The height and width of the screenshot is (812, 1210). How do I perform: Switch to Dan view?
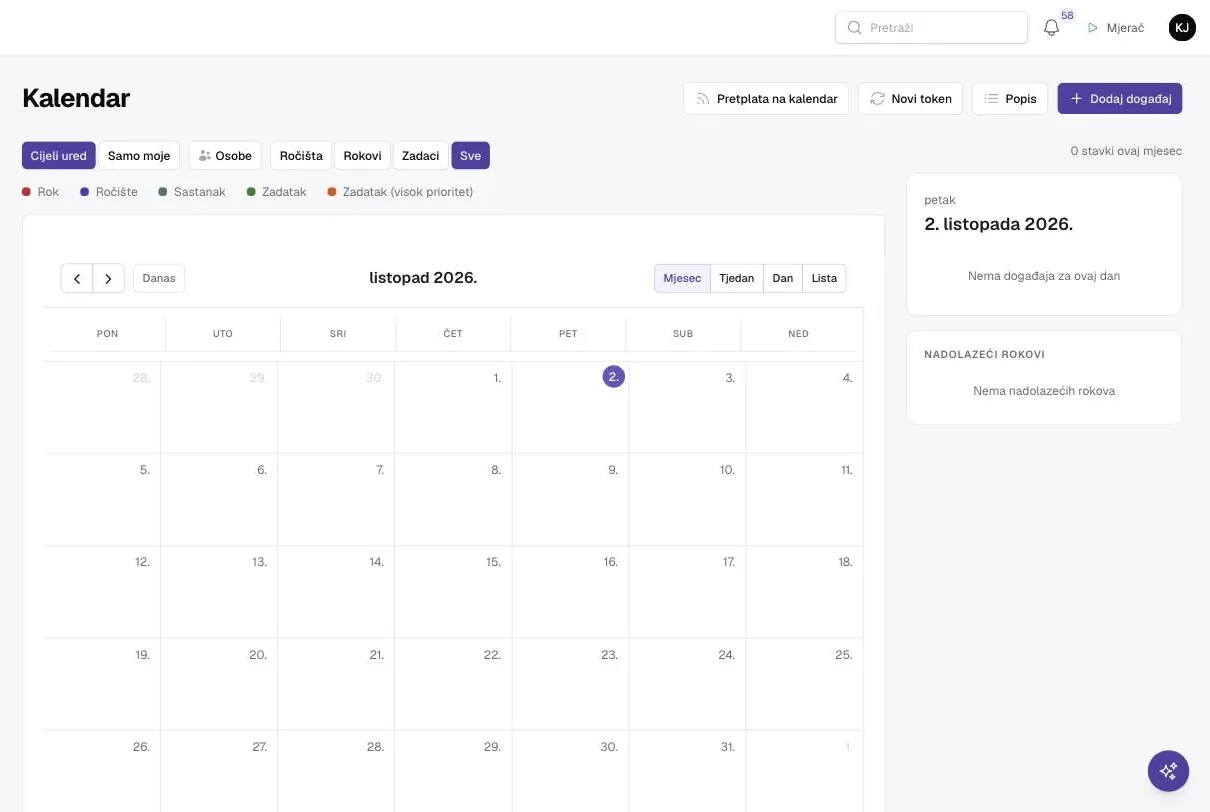tap(783, 278)
